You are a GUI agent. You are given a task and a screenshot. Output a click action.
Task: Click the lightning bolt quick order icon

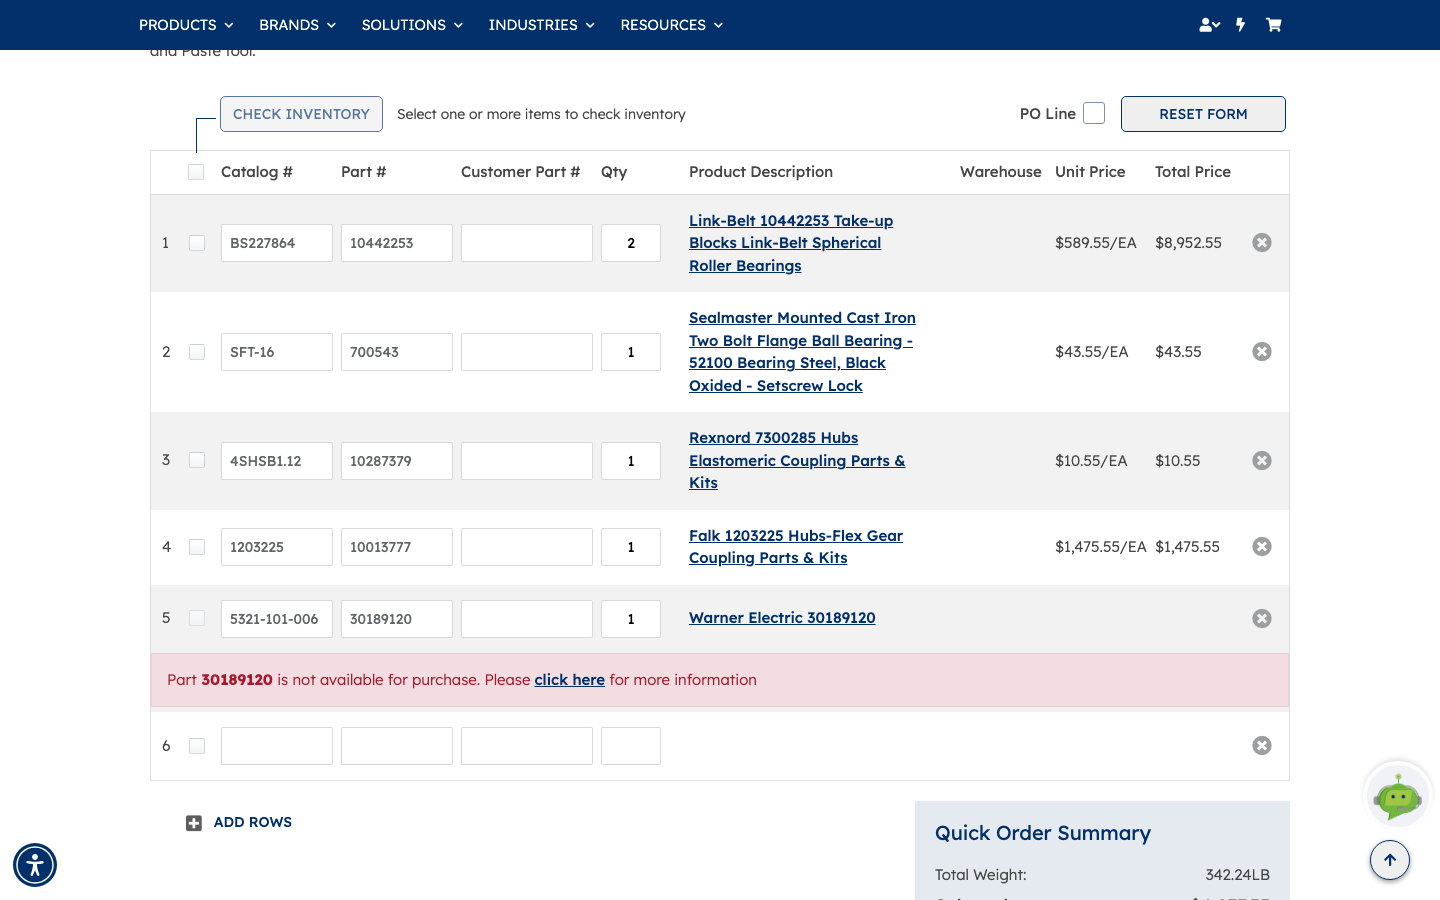pos(1241,25)
